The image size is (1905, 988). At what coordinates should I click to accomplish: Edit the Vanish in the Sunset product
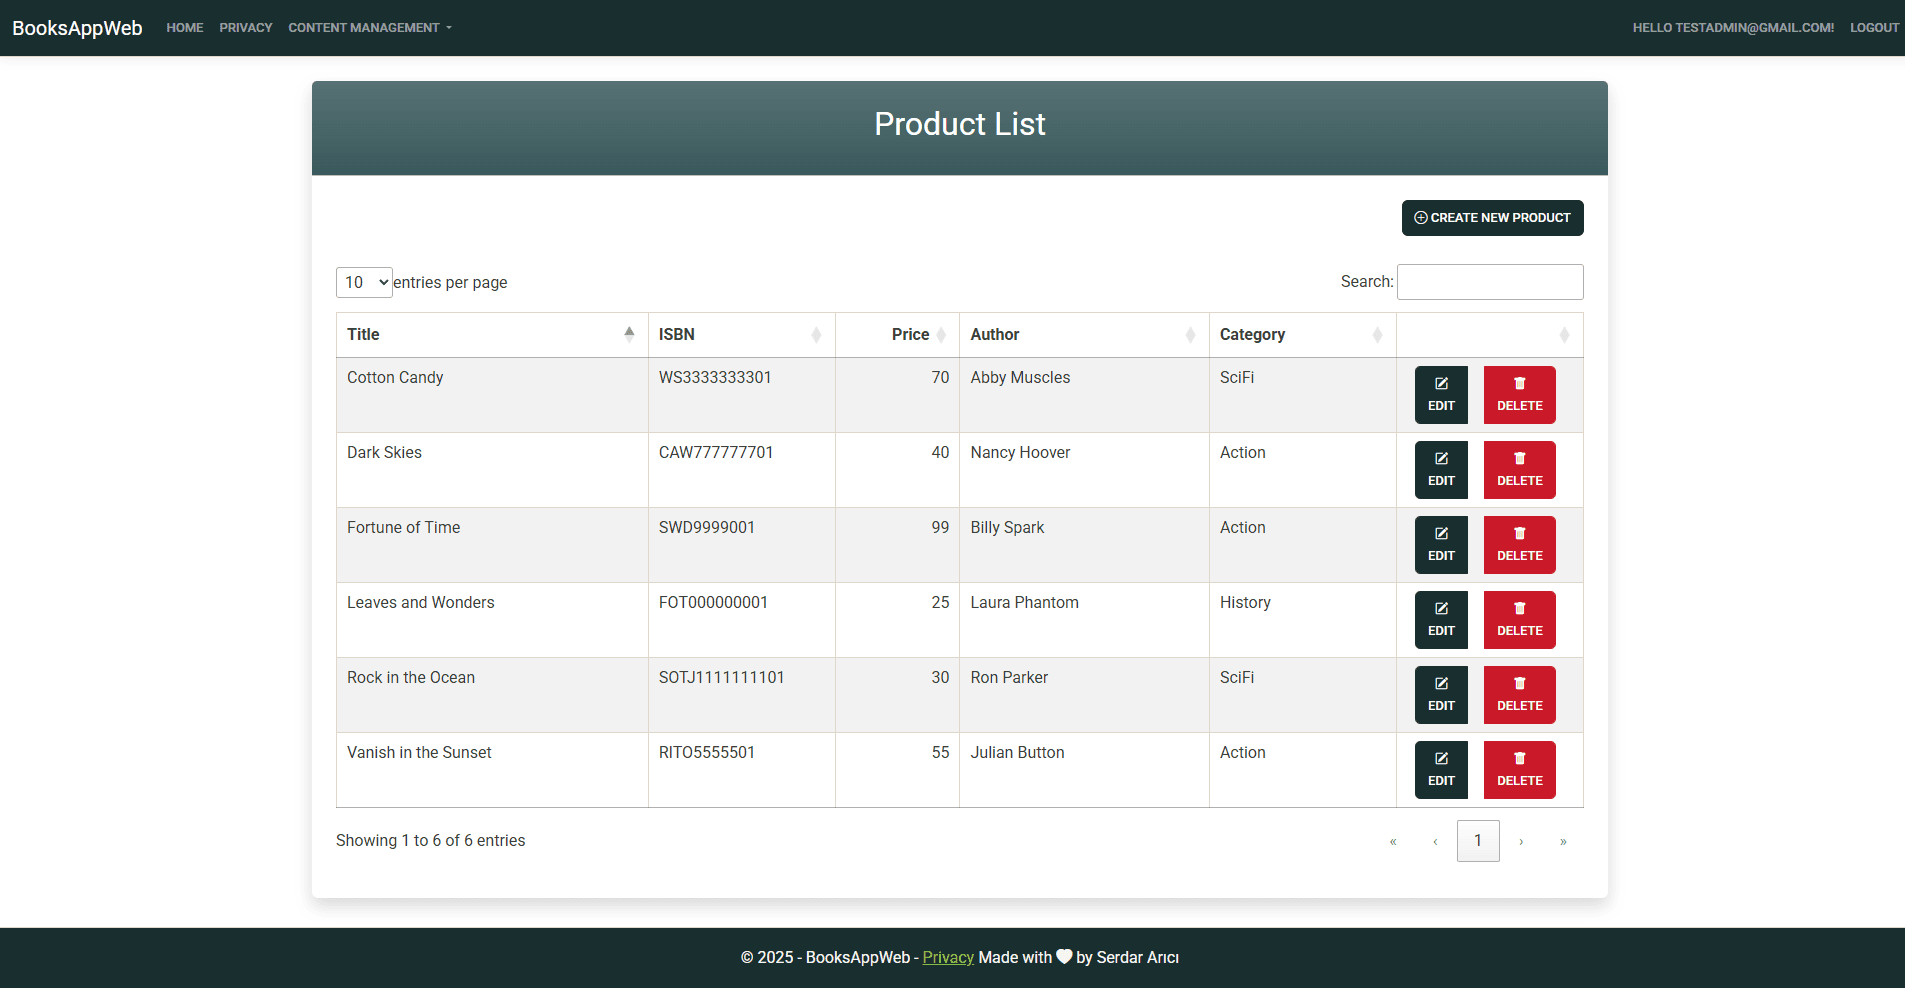[1441, 770]
